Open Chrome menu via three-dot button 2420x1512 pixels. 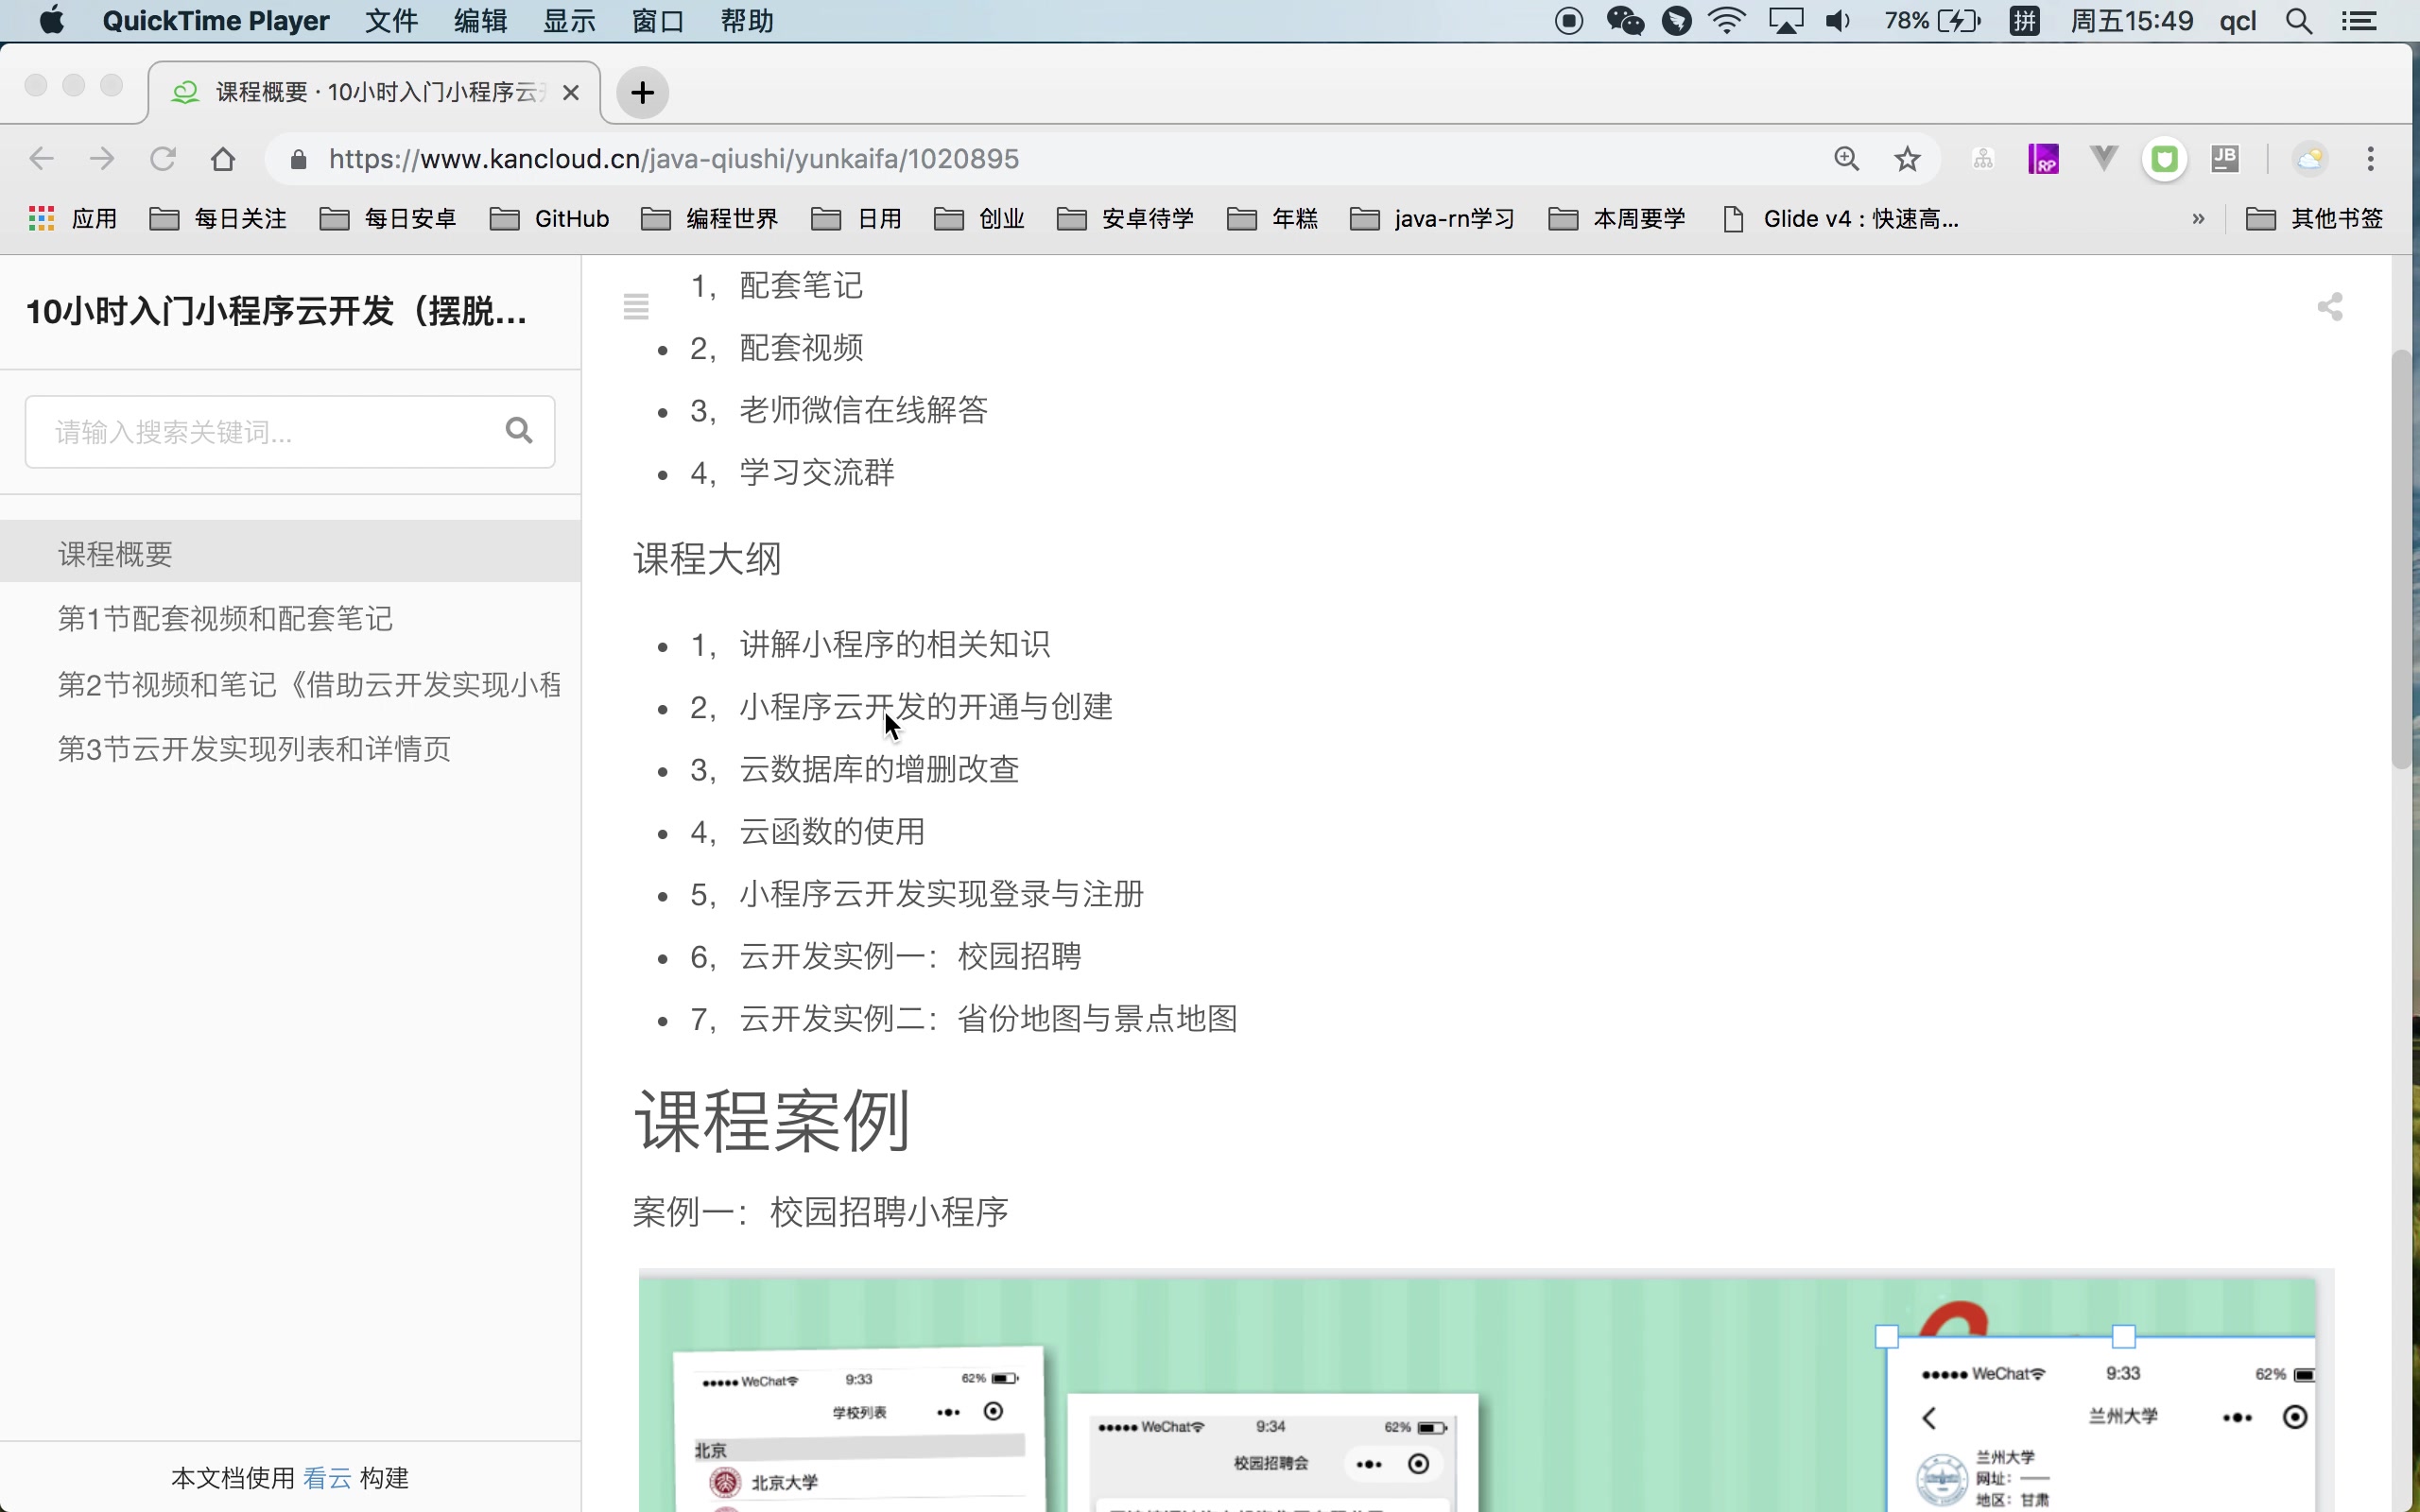(x=2370, y=158)
